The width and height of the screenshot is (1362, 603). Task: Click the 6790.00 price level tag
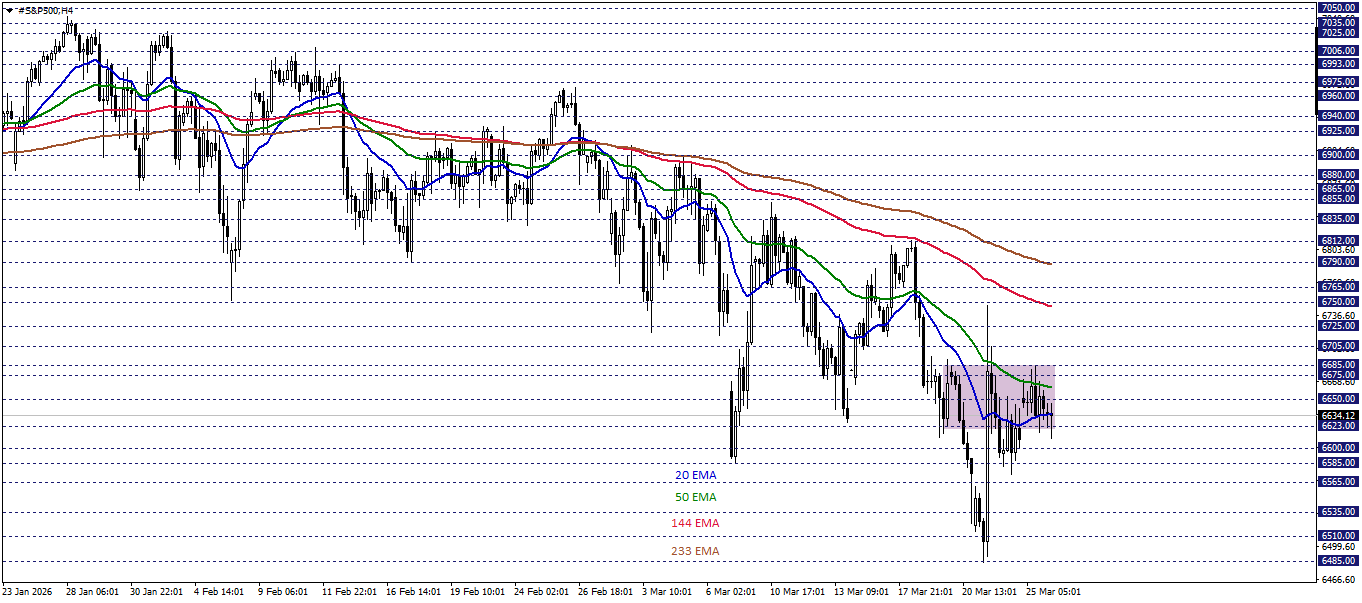tap(1336, 260)
